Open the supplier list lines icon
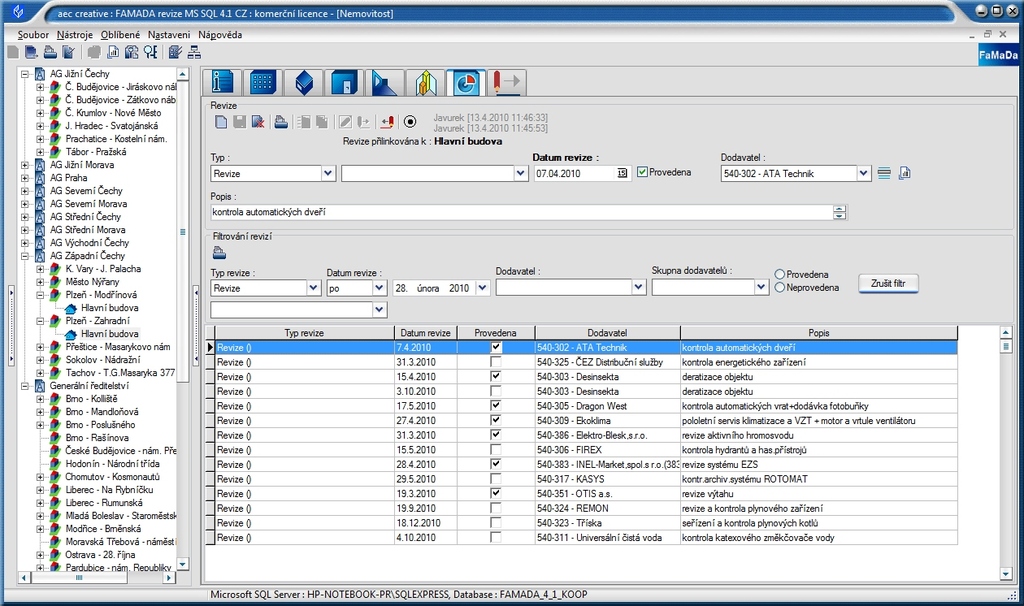The image size is (1024, 606). [884, 173]
